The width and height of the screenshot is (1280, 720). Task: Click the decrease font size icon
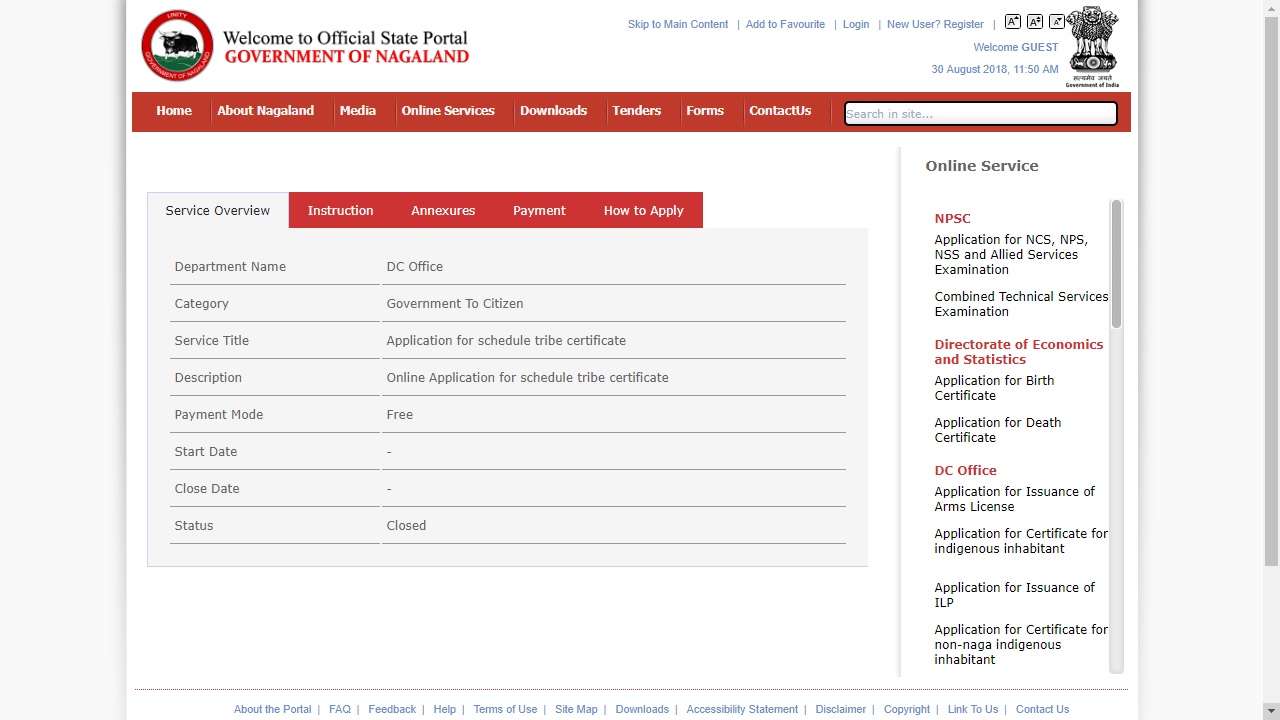[x=1058, y=21]
